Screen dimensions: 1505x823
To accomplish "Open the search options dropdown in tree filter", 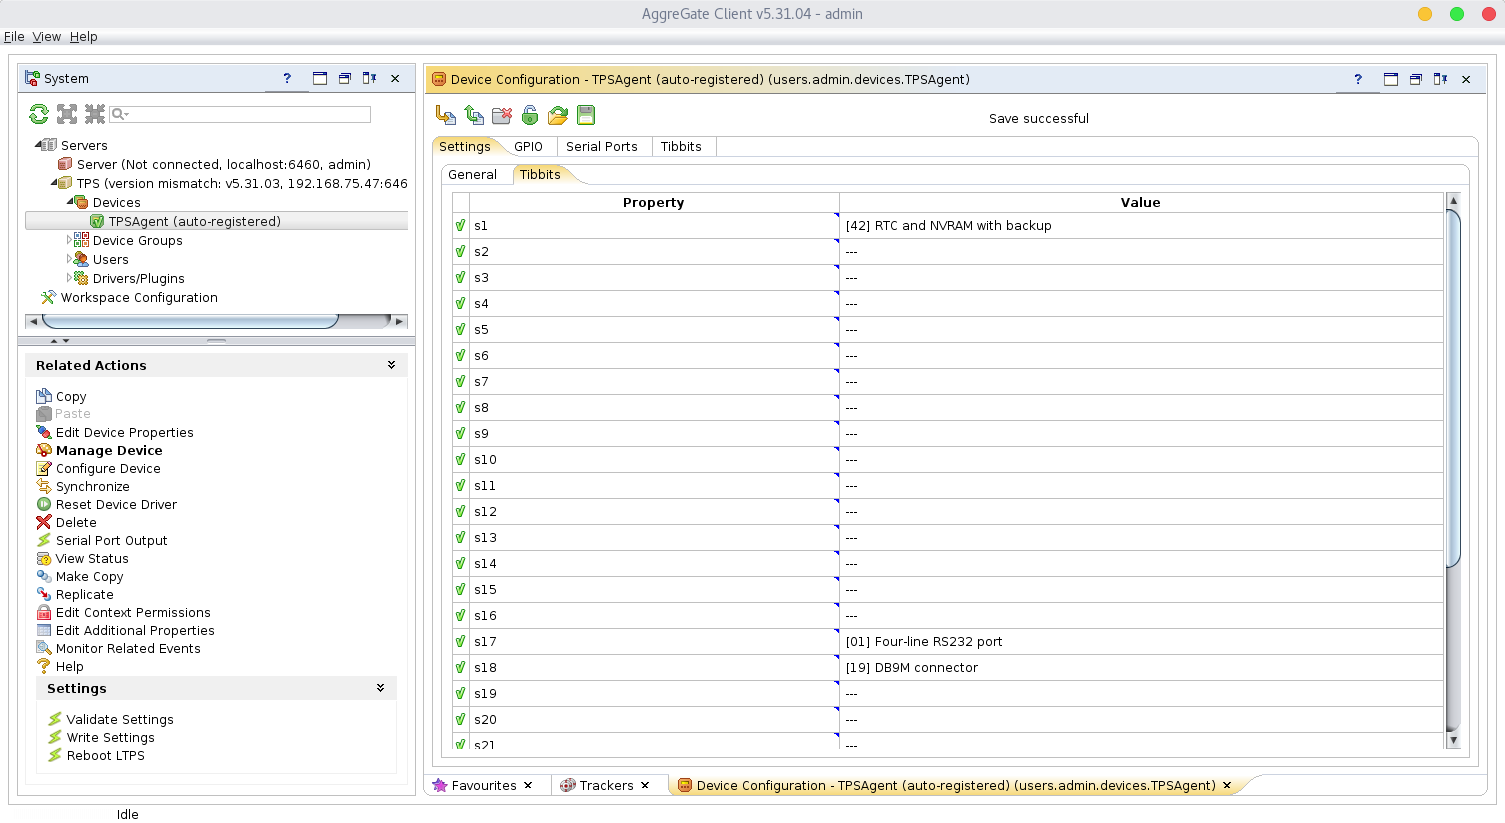I will (121, 114).
